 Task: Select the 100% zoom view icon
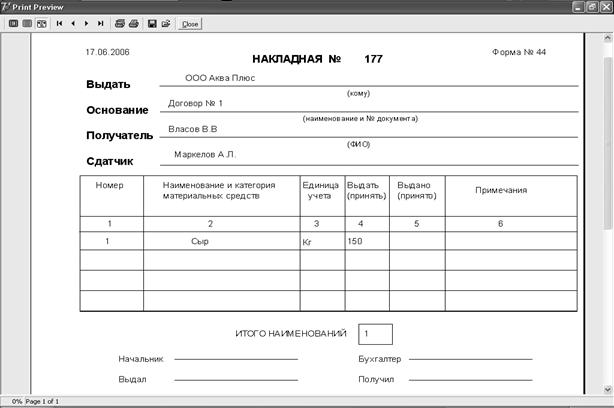tap(27, 24)
